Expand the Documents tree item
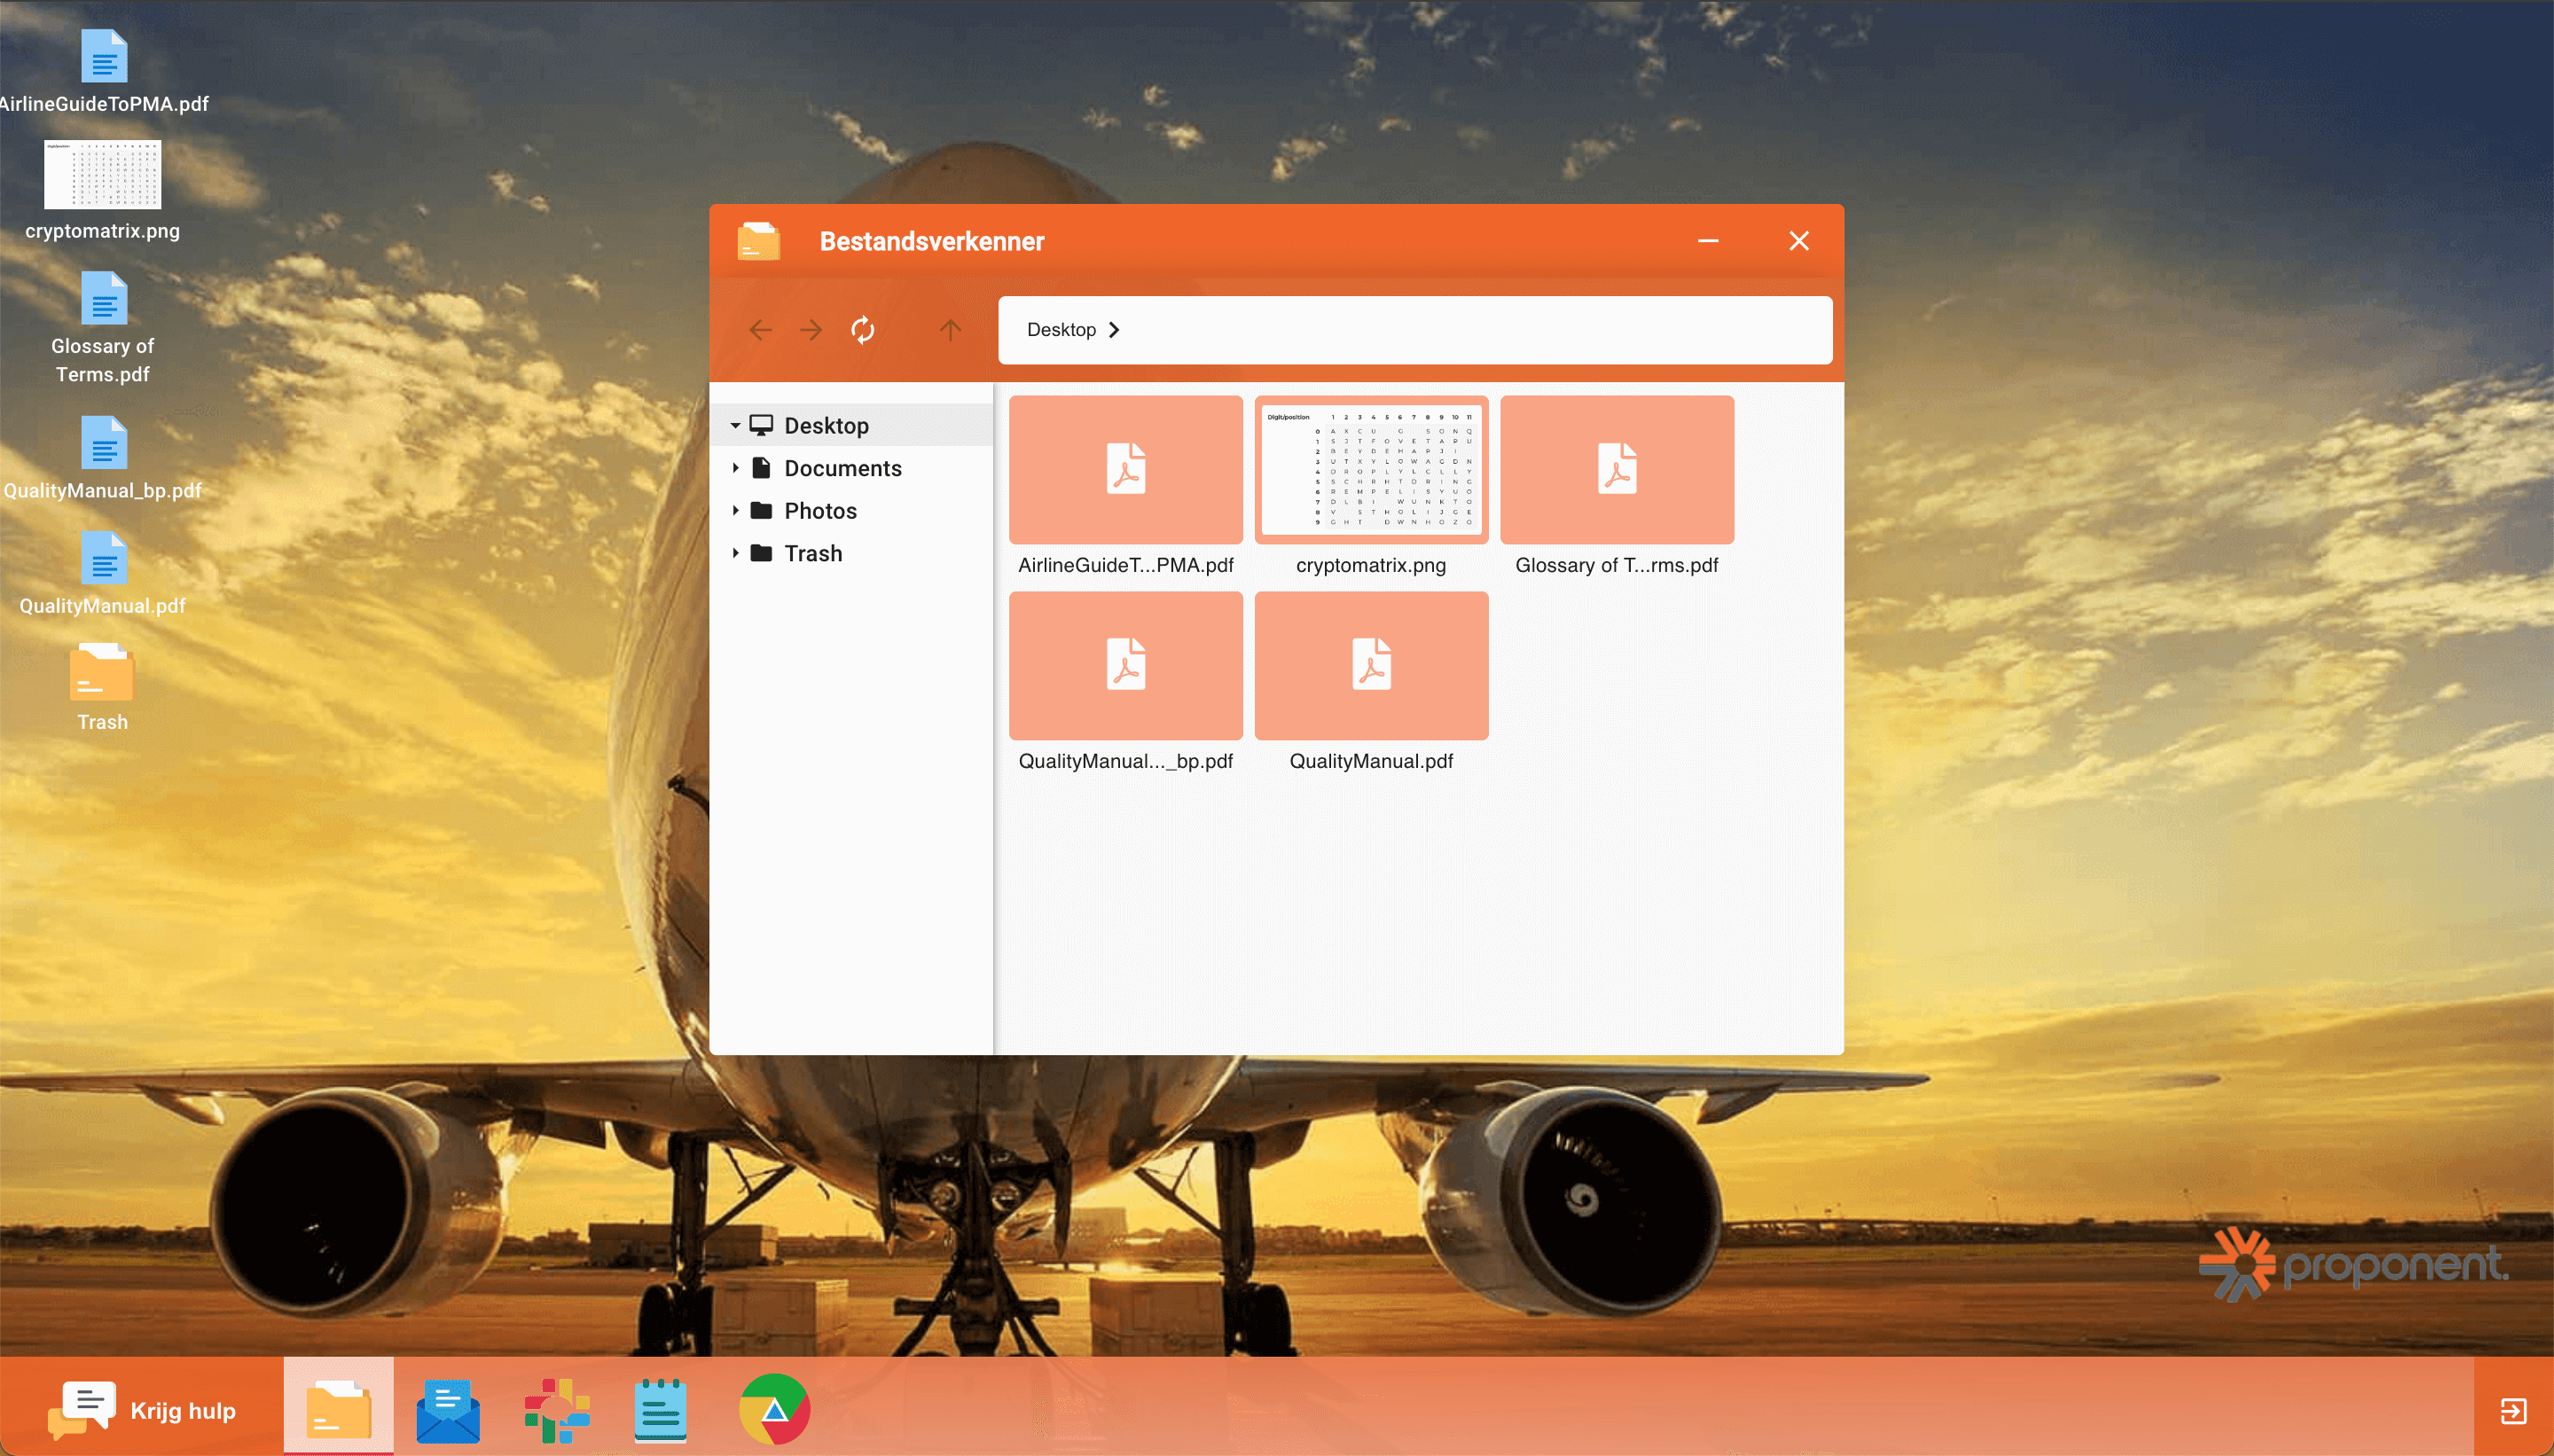Viewport: 2554px width, 1456px height. click(x=737, y=467)
